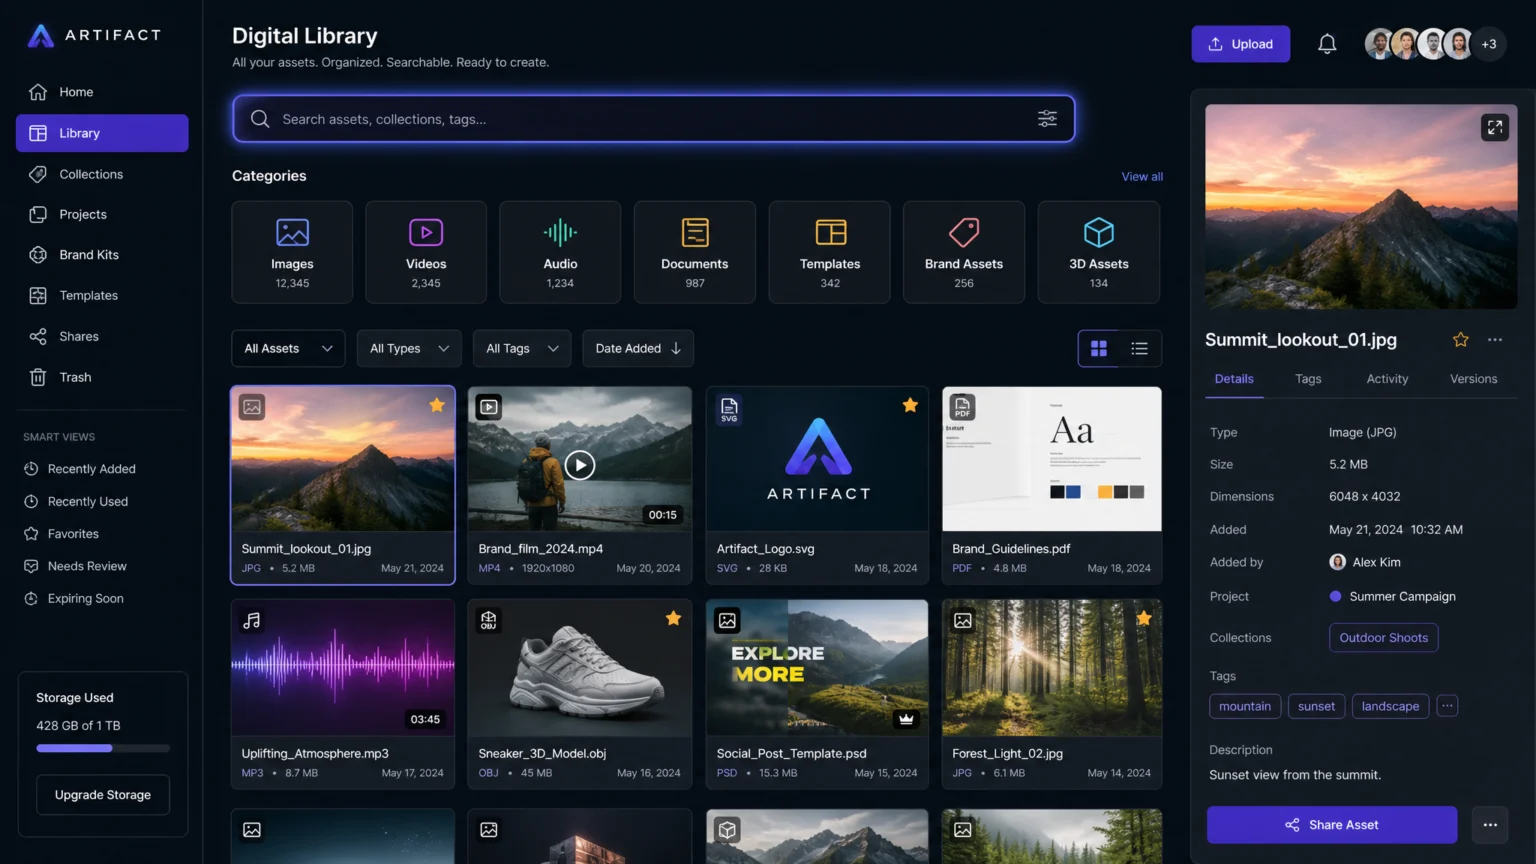Select the landscape tag
Screen dimensions: 1536x864
1390,706
